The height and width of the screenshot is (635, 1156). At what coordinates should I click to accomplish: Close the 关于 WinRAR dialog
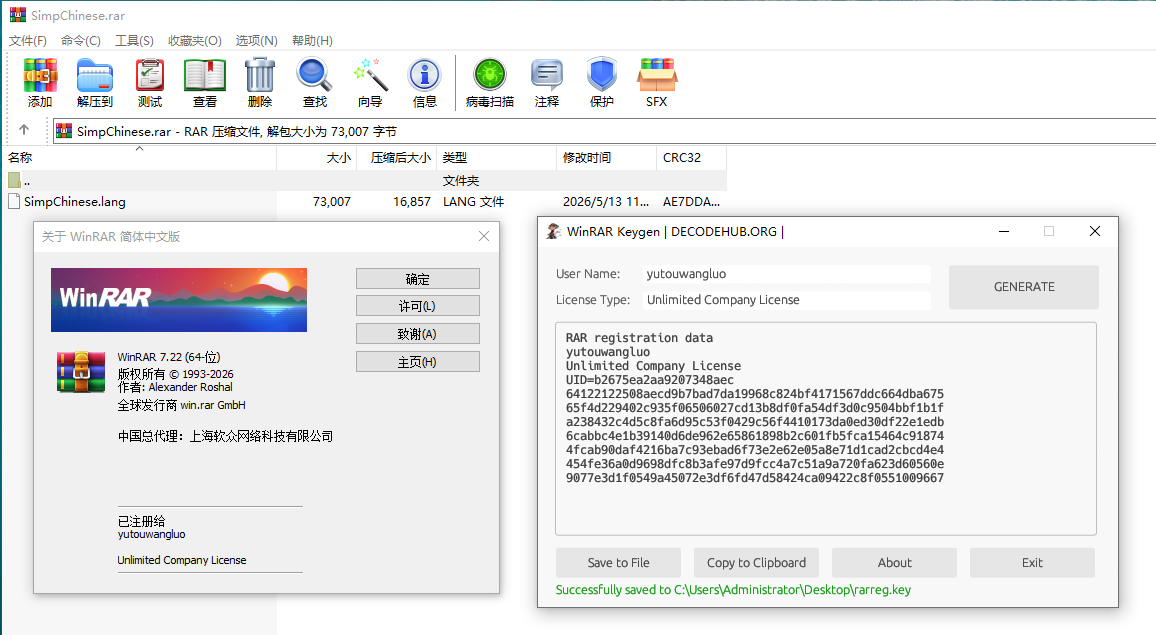point(484,236)
